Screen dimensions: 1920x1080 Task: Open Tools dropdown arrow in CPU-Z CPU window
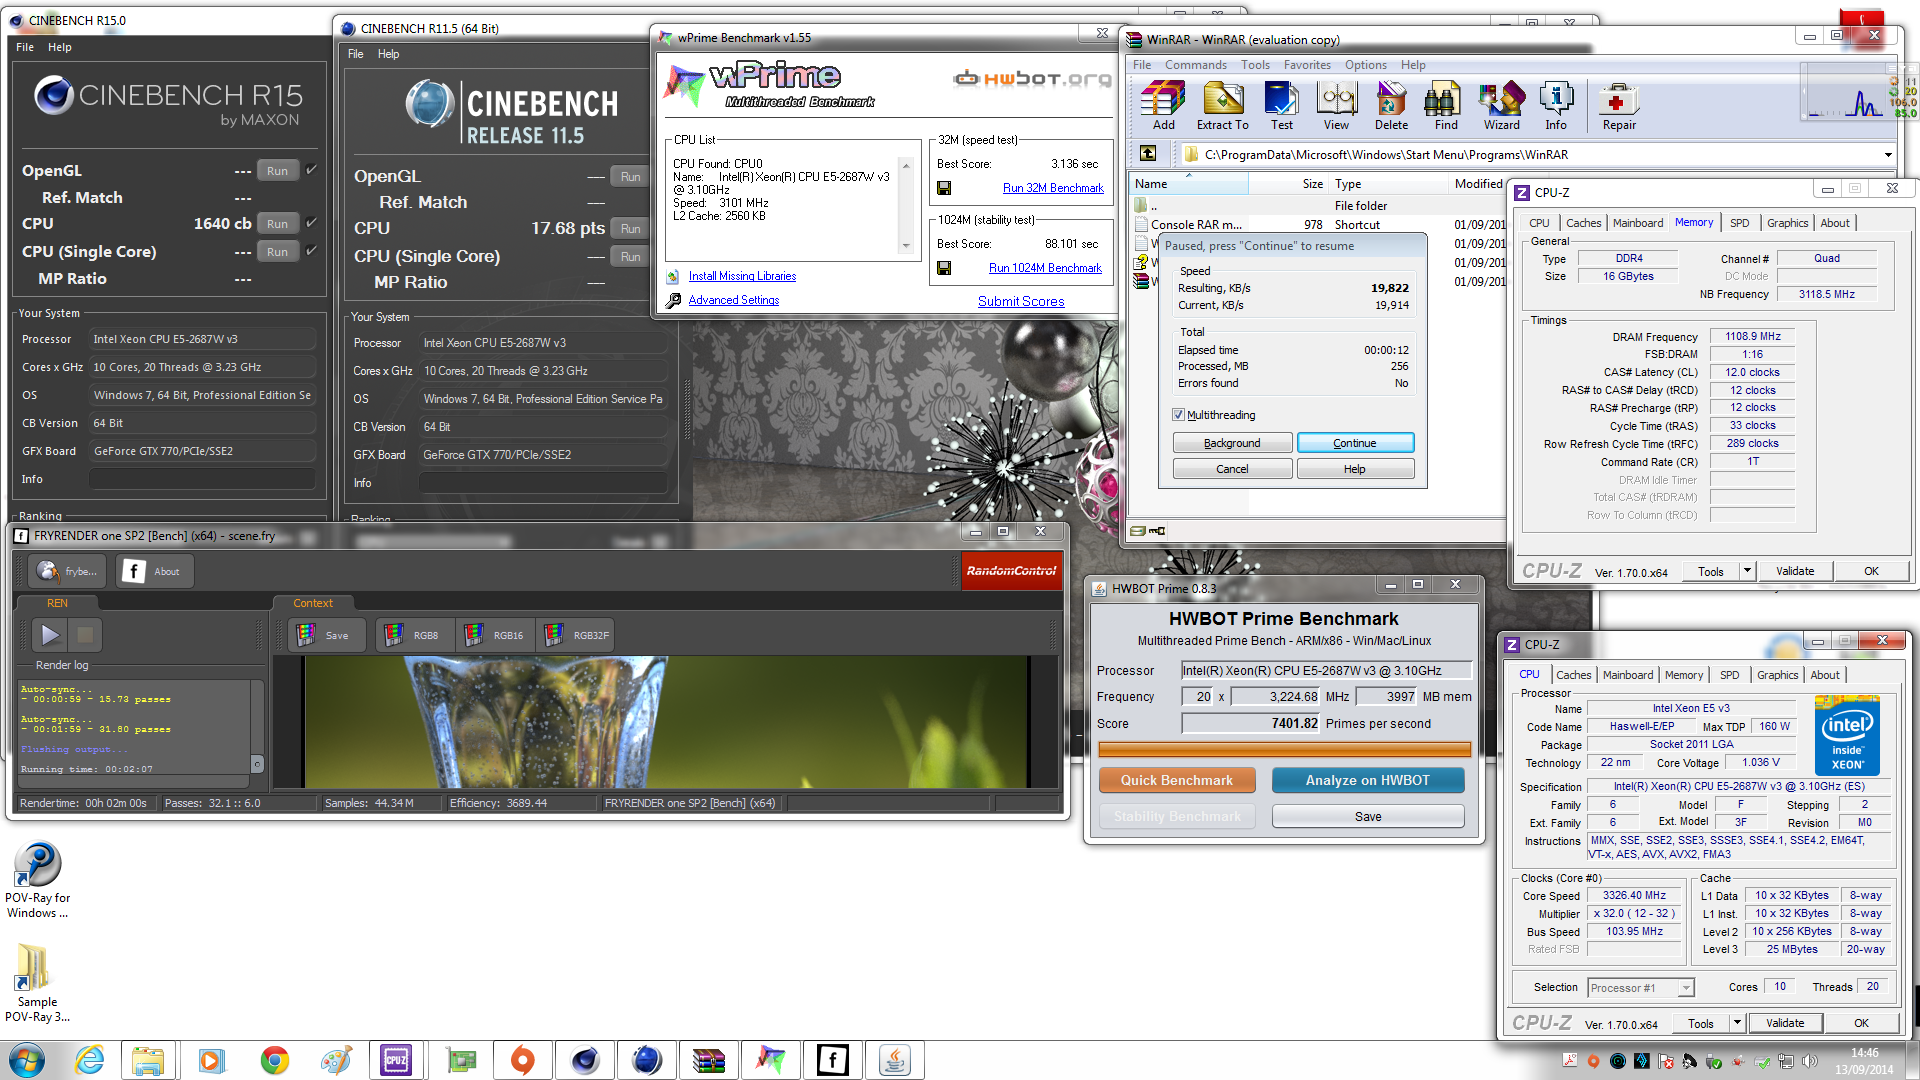coord(1737,1023)
